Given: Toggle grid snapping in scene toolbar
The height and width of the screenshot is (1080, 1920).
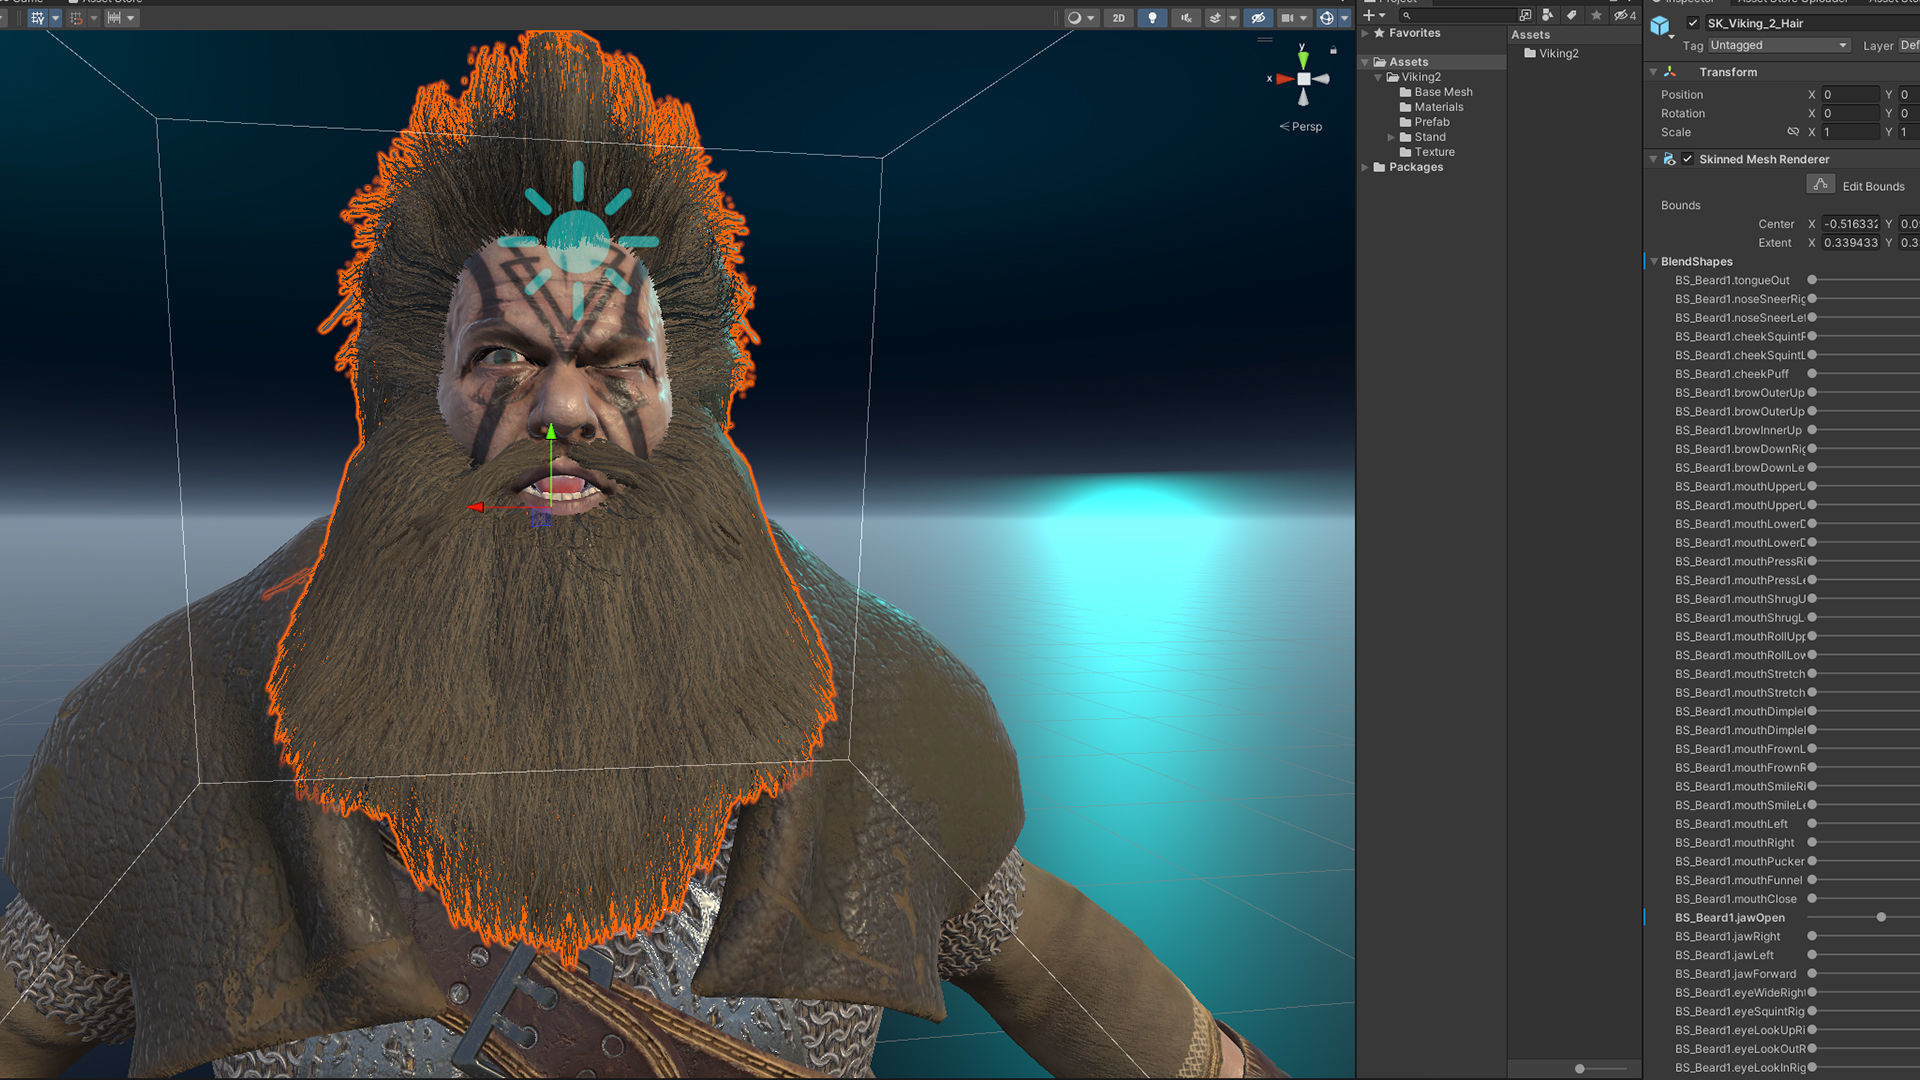Looking at the screenshot, I should point(37,18).
